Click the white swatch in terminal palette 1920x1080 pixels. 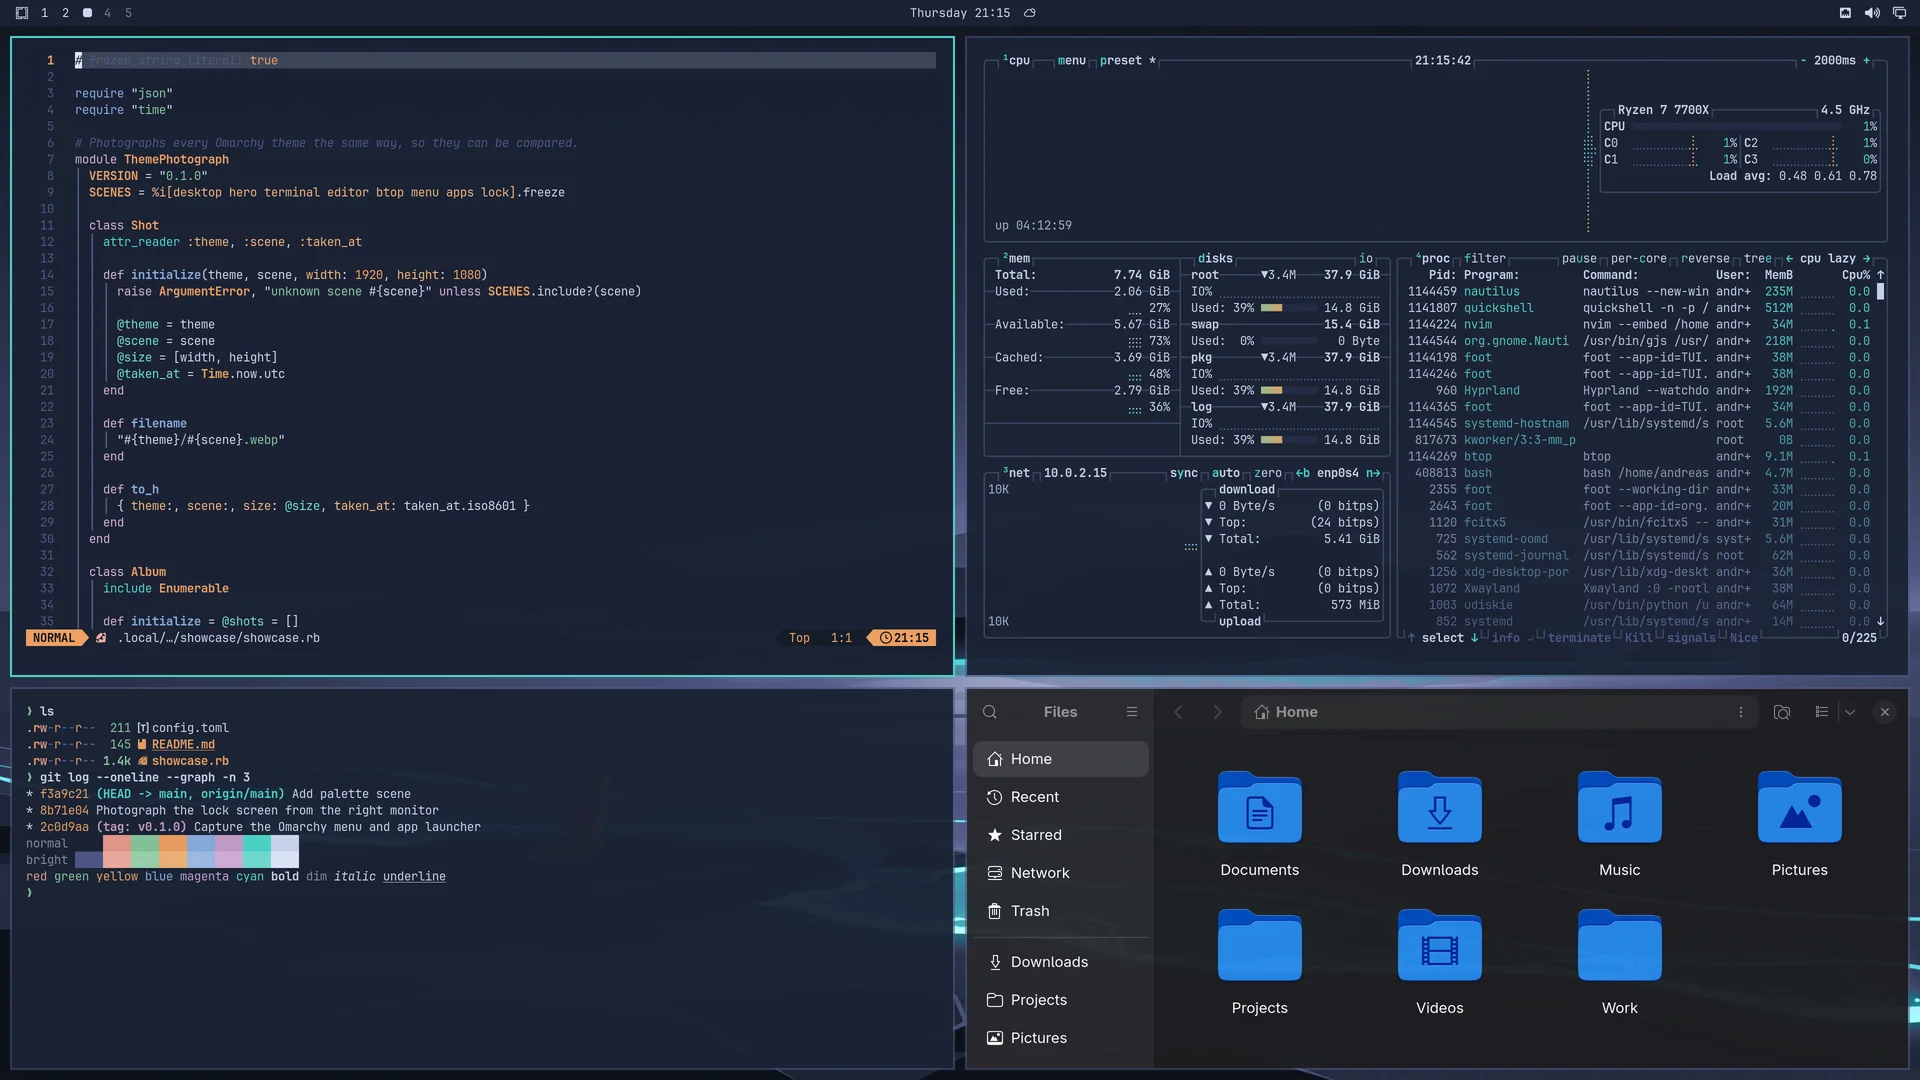(285, 852)
